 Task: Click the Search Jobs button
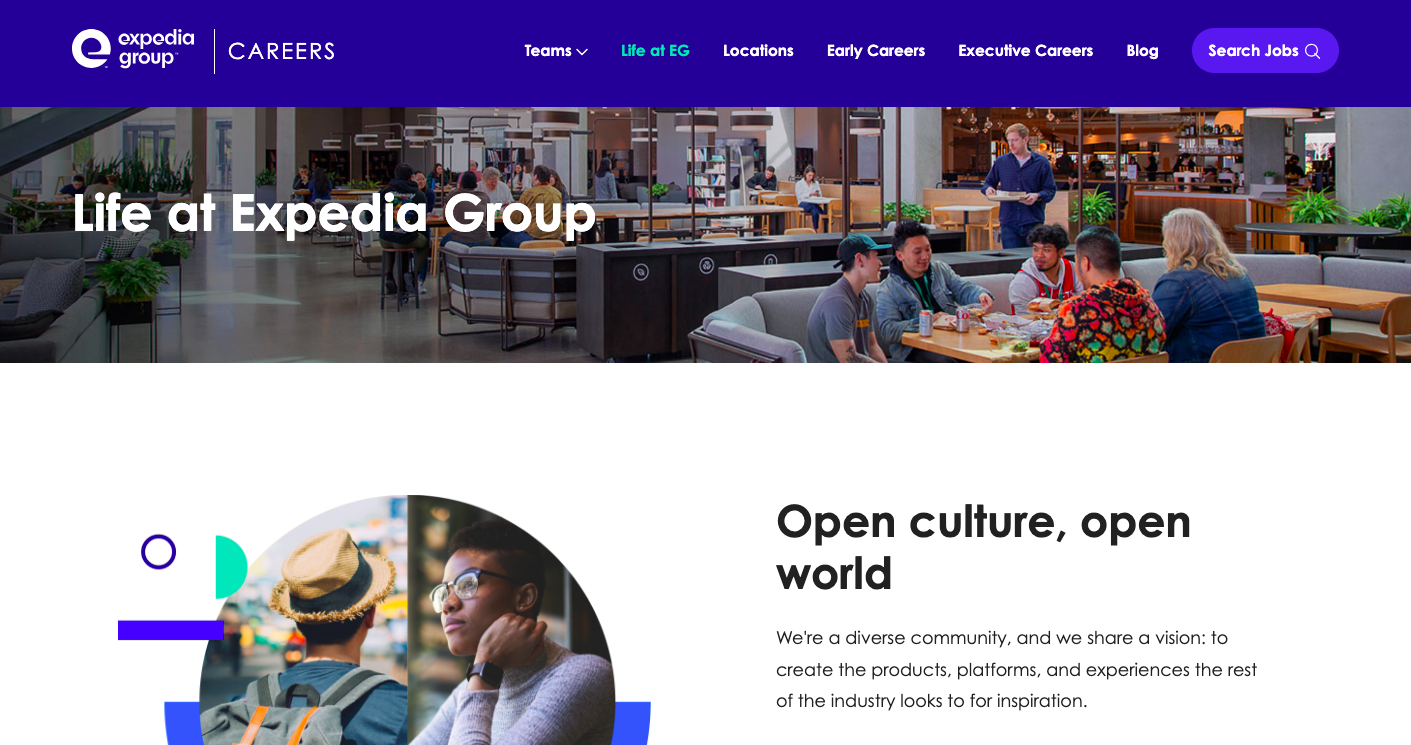point(1265,51)
